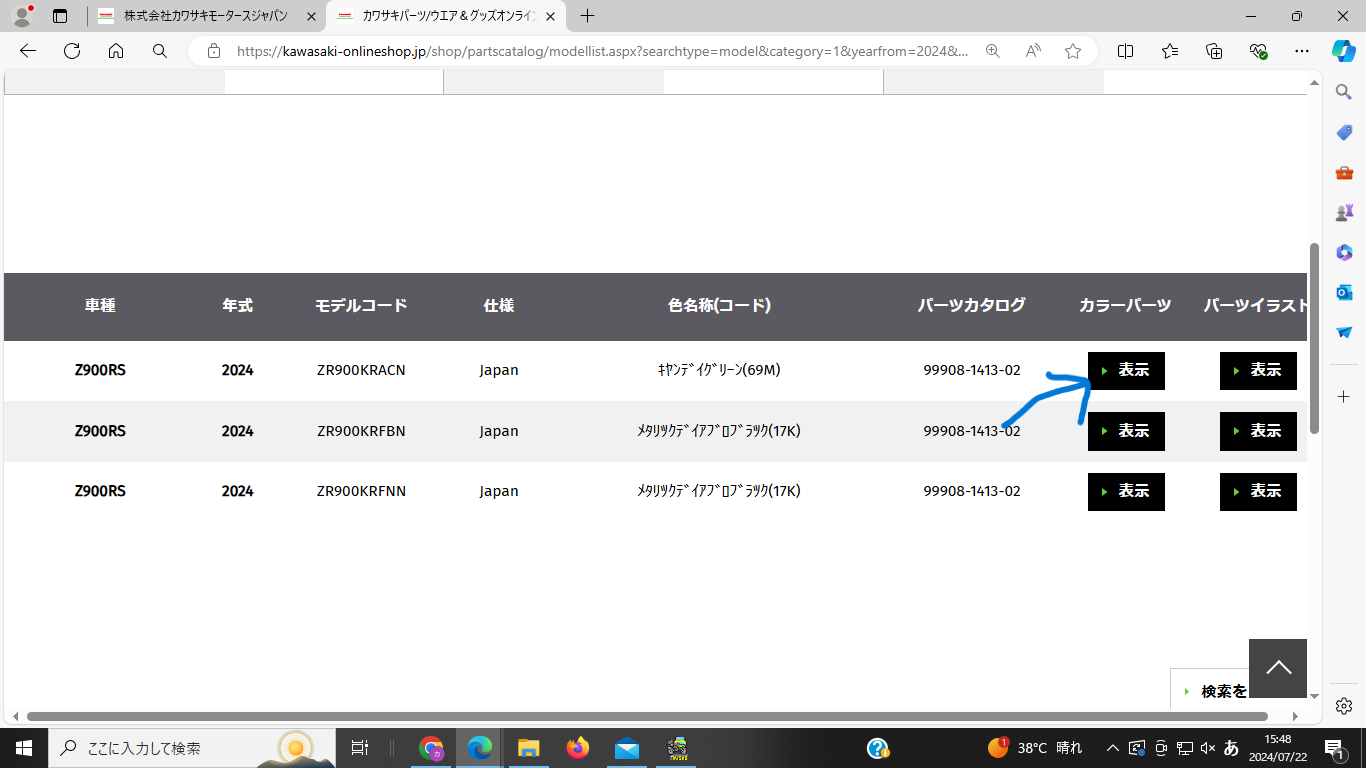This screenshot has height=768, width=1366.
Task: Open the Windows Start menu
Action: (x=23, y=747)
